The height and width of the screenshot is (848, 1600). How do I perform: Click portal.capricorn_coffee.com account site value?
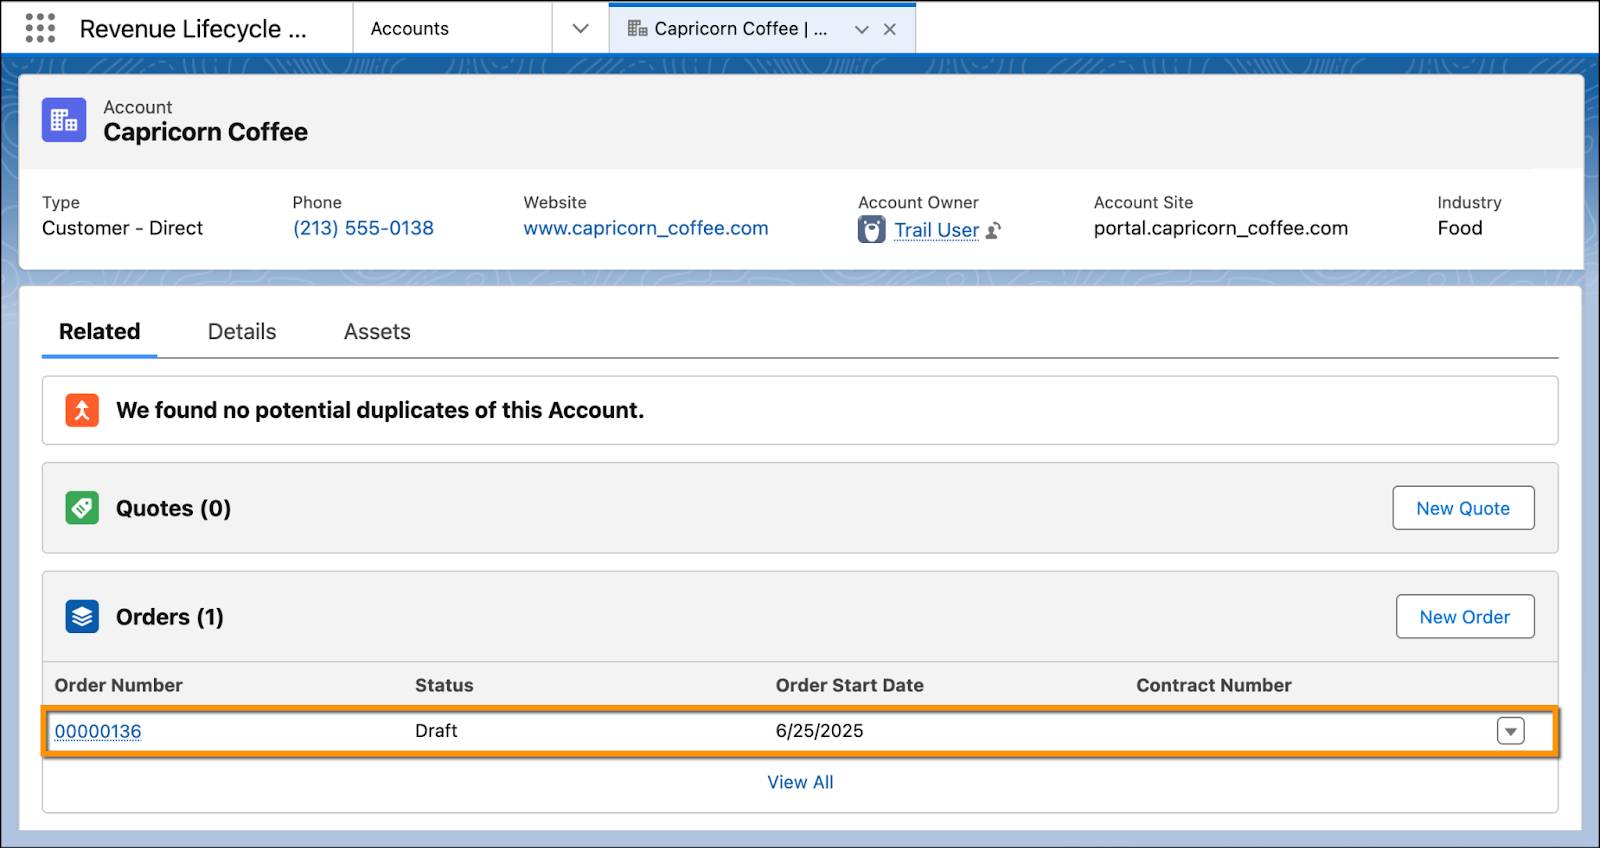tap(1221, 228)
